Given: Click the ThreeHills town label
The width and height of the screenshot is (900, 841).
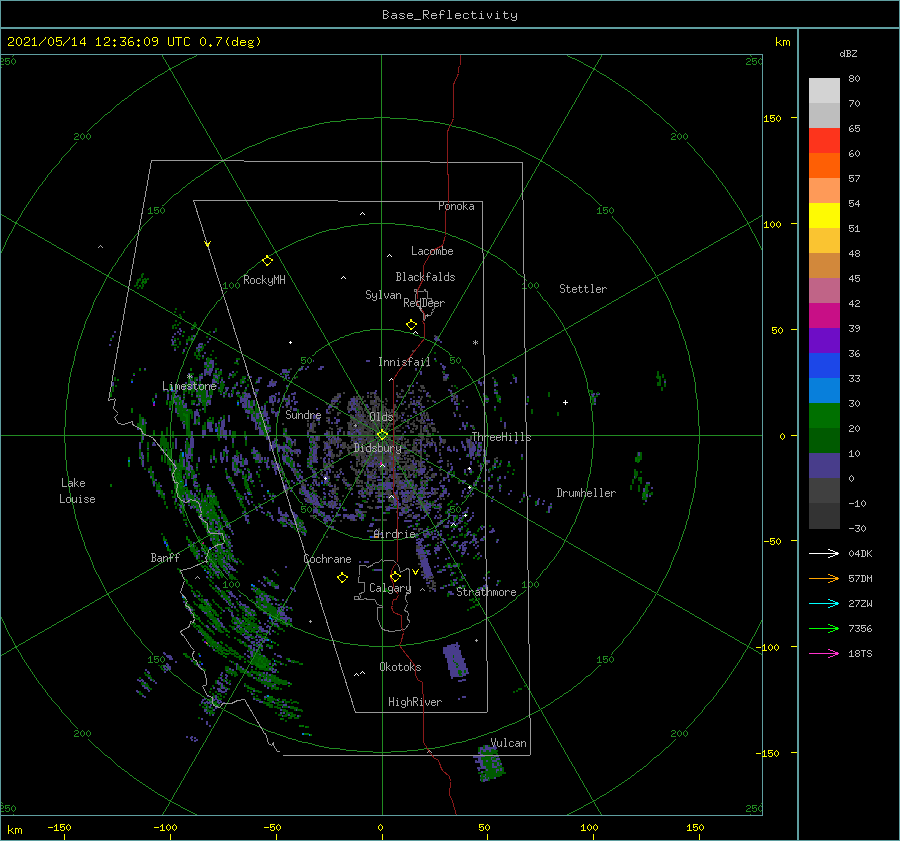Looking at the screenshot, I should point(501,437).
